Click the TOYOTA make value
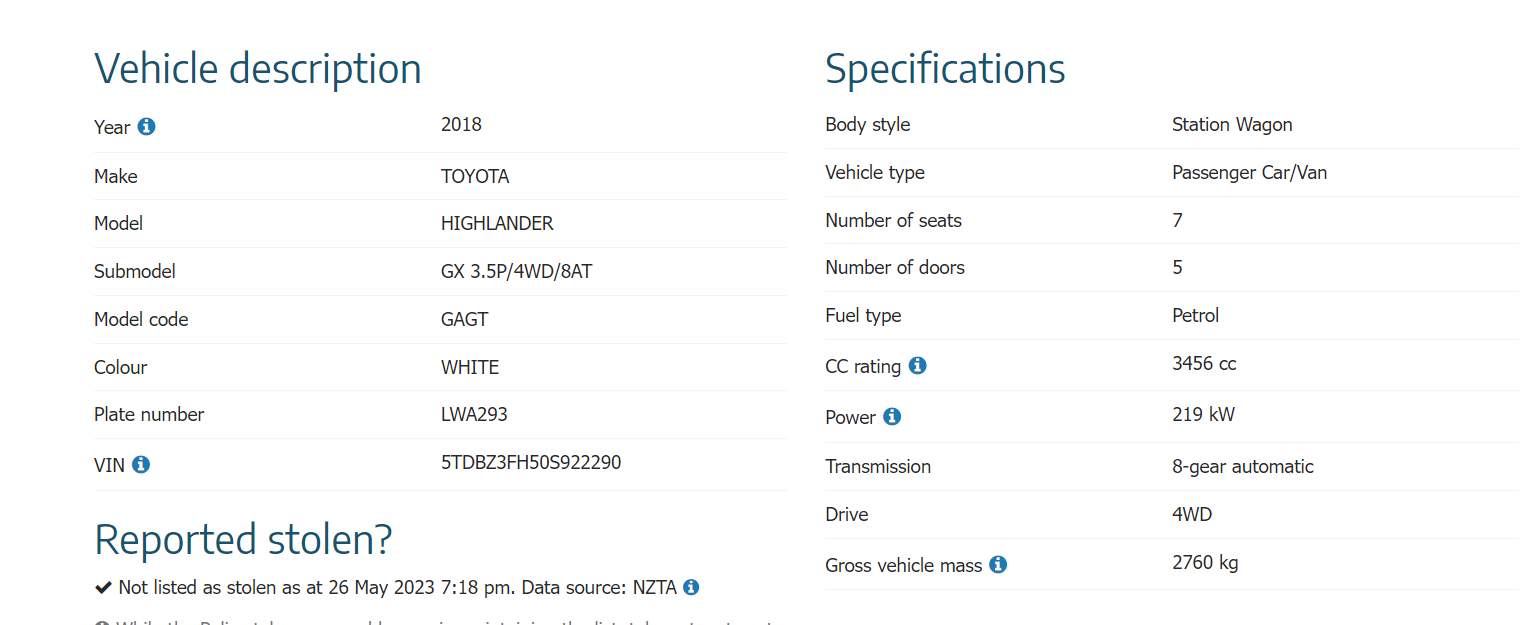The width and height of the screenshot is (1537, 625). tap(475, 176)
